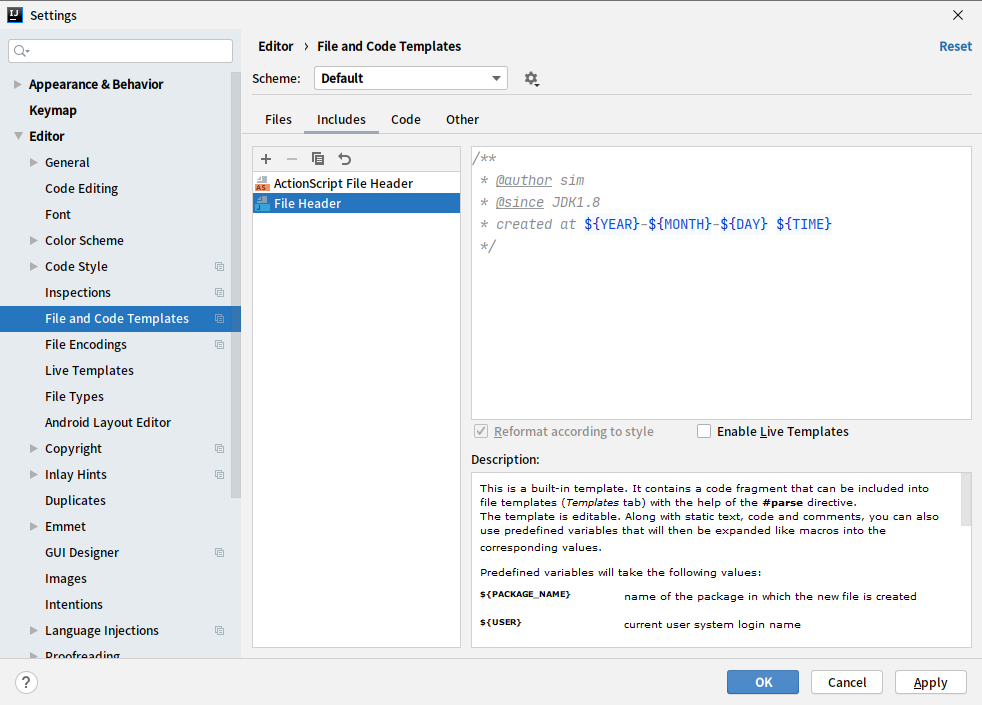982x705 pixels.
Task: Click project-level icon beside Code Style
Action: point(219,267)
